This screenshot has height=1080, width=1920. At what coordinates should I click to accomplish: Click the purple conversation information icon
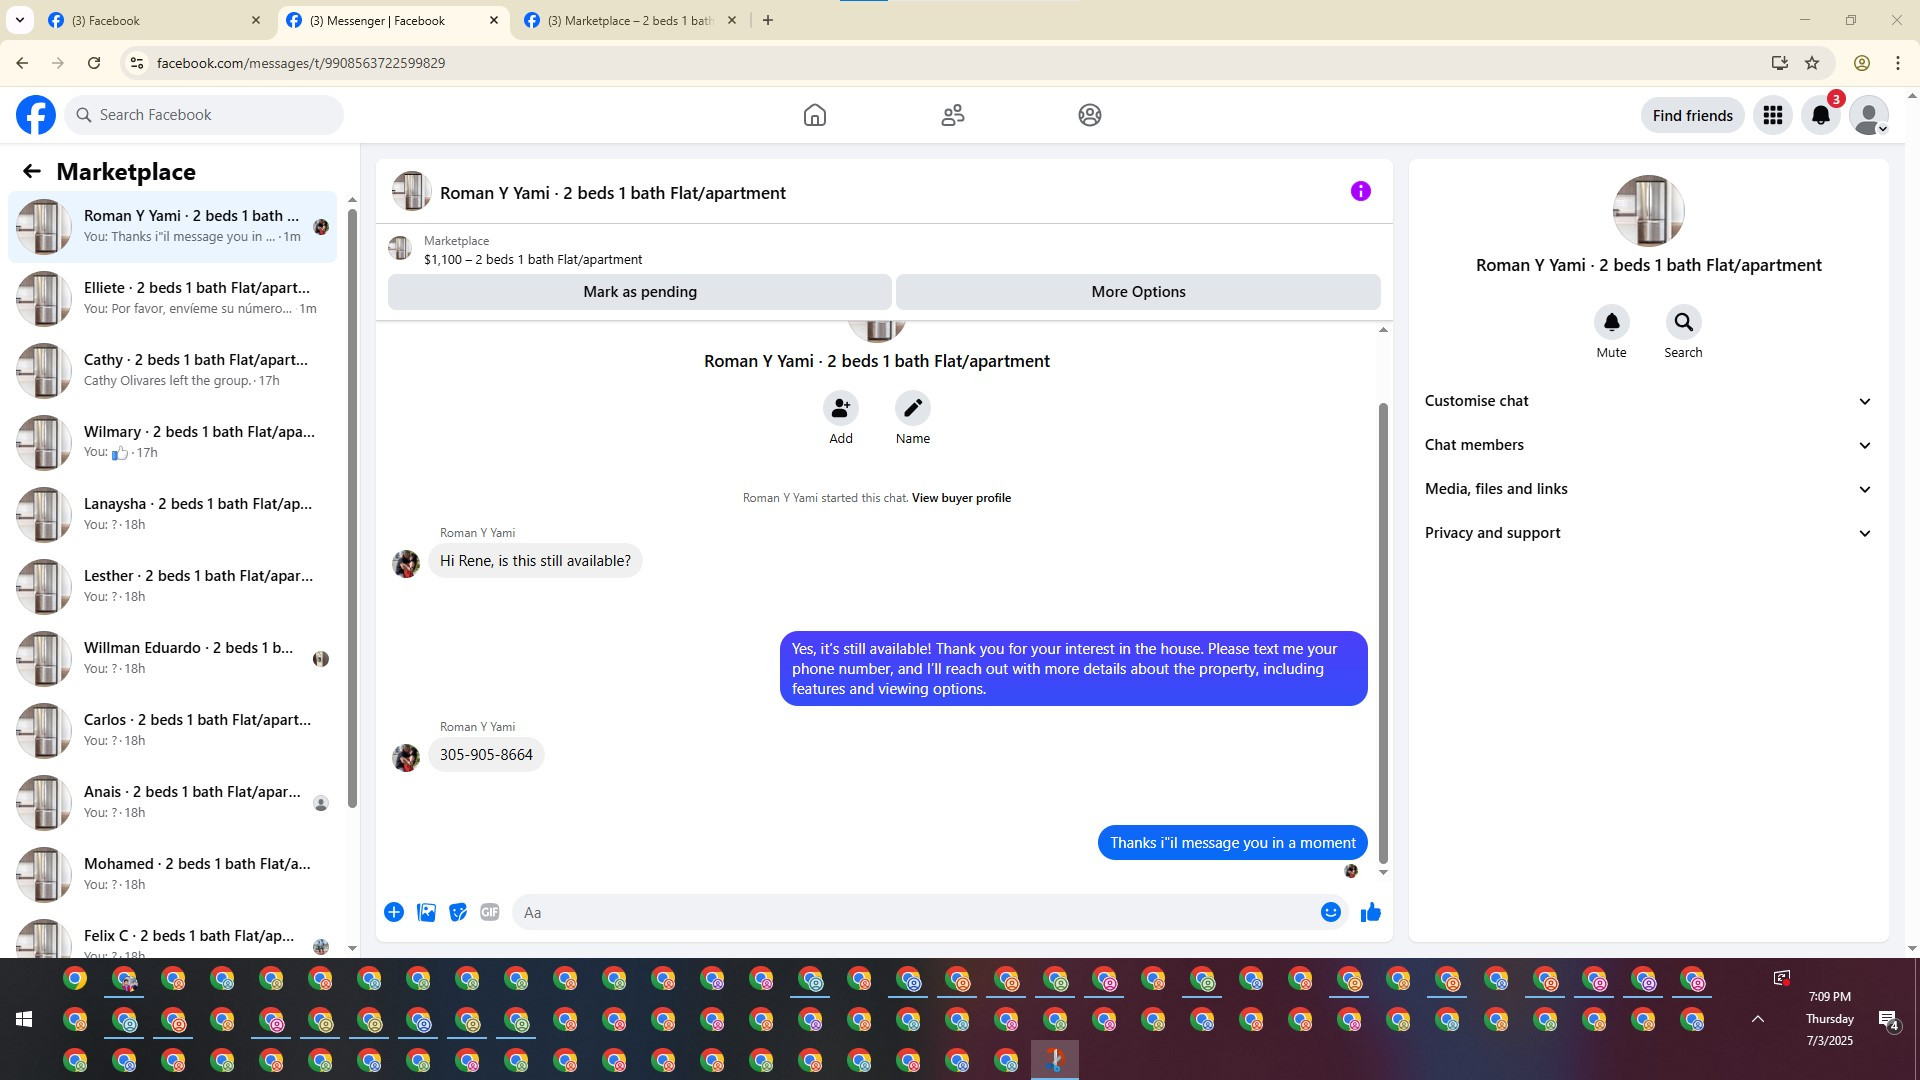1360,191
